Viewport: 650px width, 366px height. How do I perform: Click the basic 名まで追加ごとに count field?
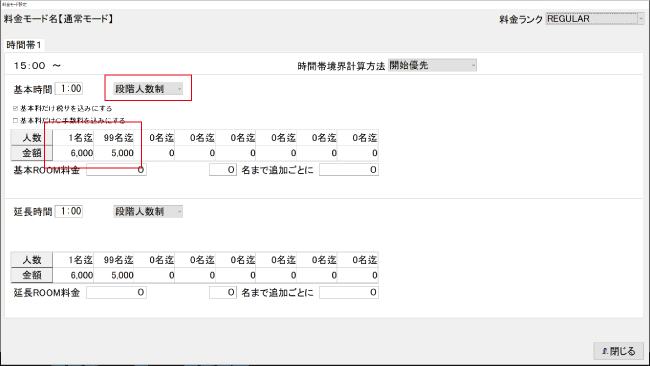pyautogui.click(x=223, y=170)
